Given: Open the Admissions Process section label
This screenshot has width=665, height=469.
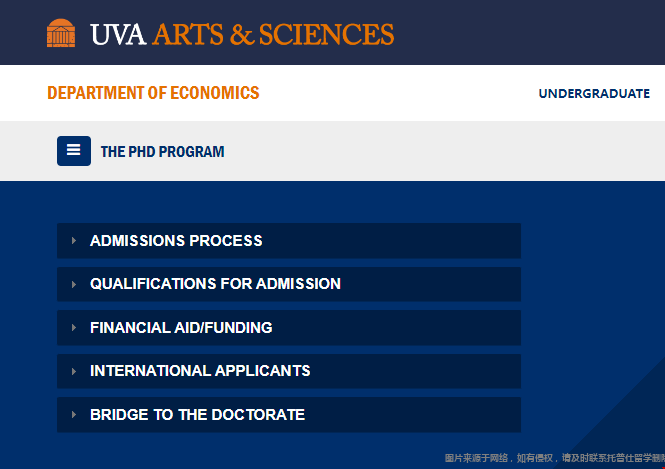Looking at the screenshot, I should point(176,241).
